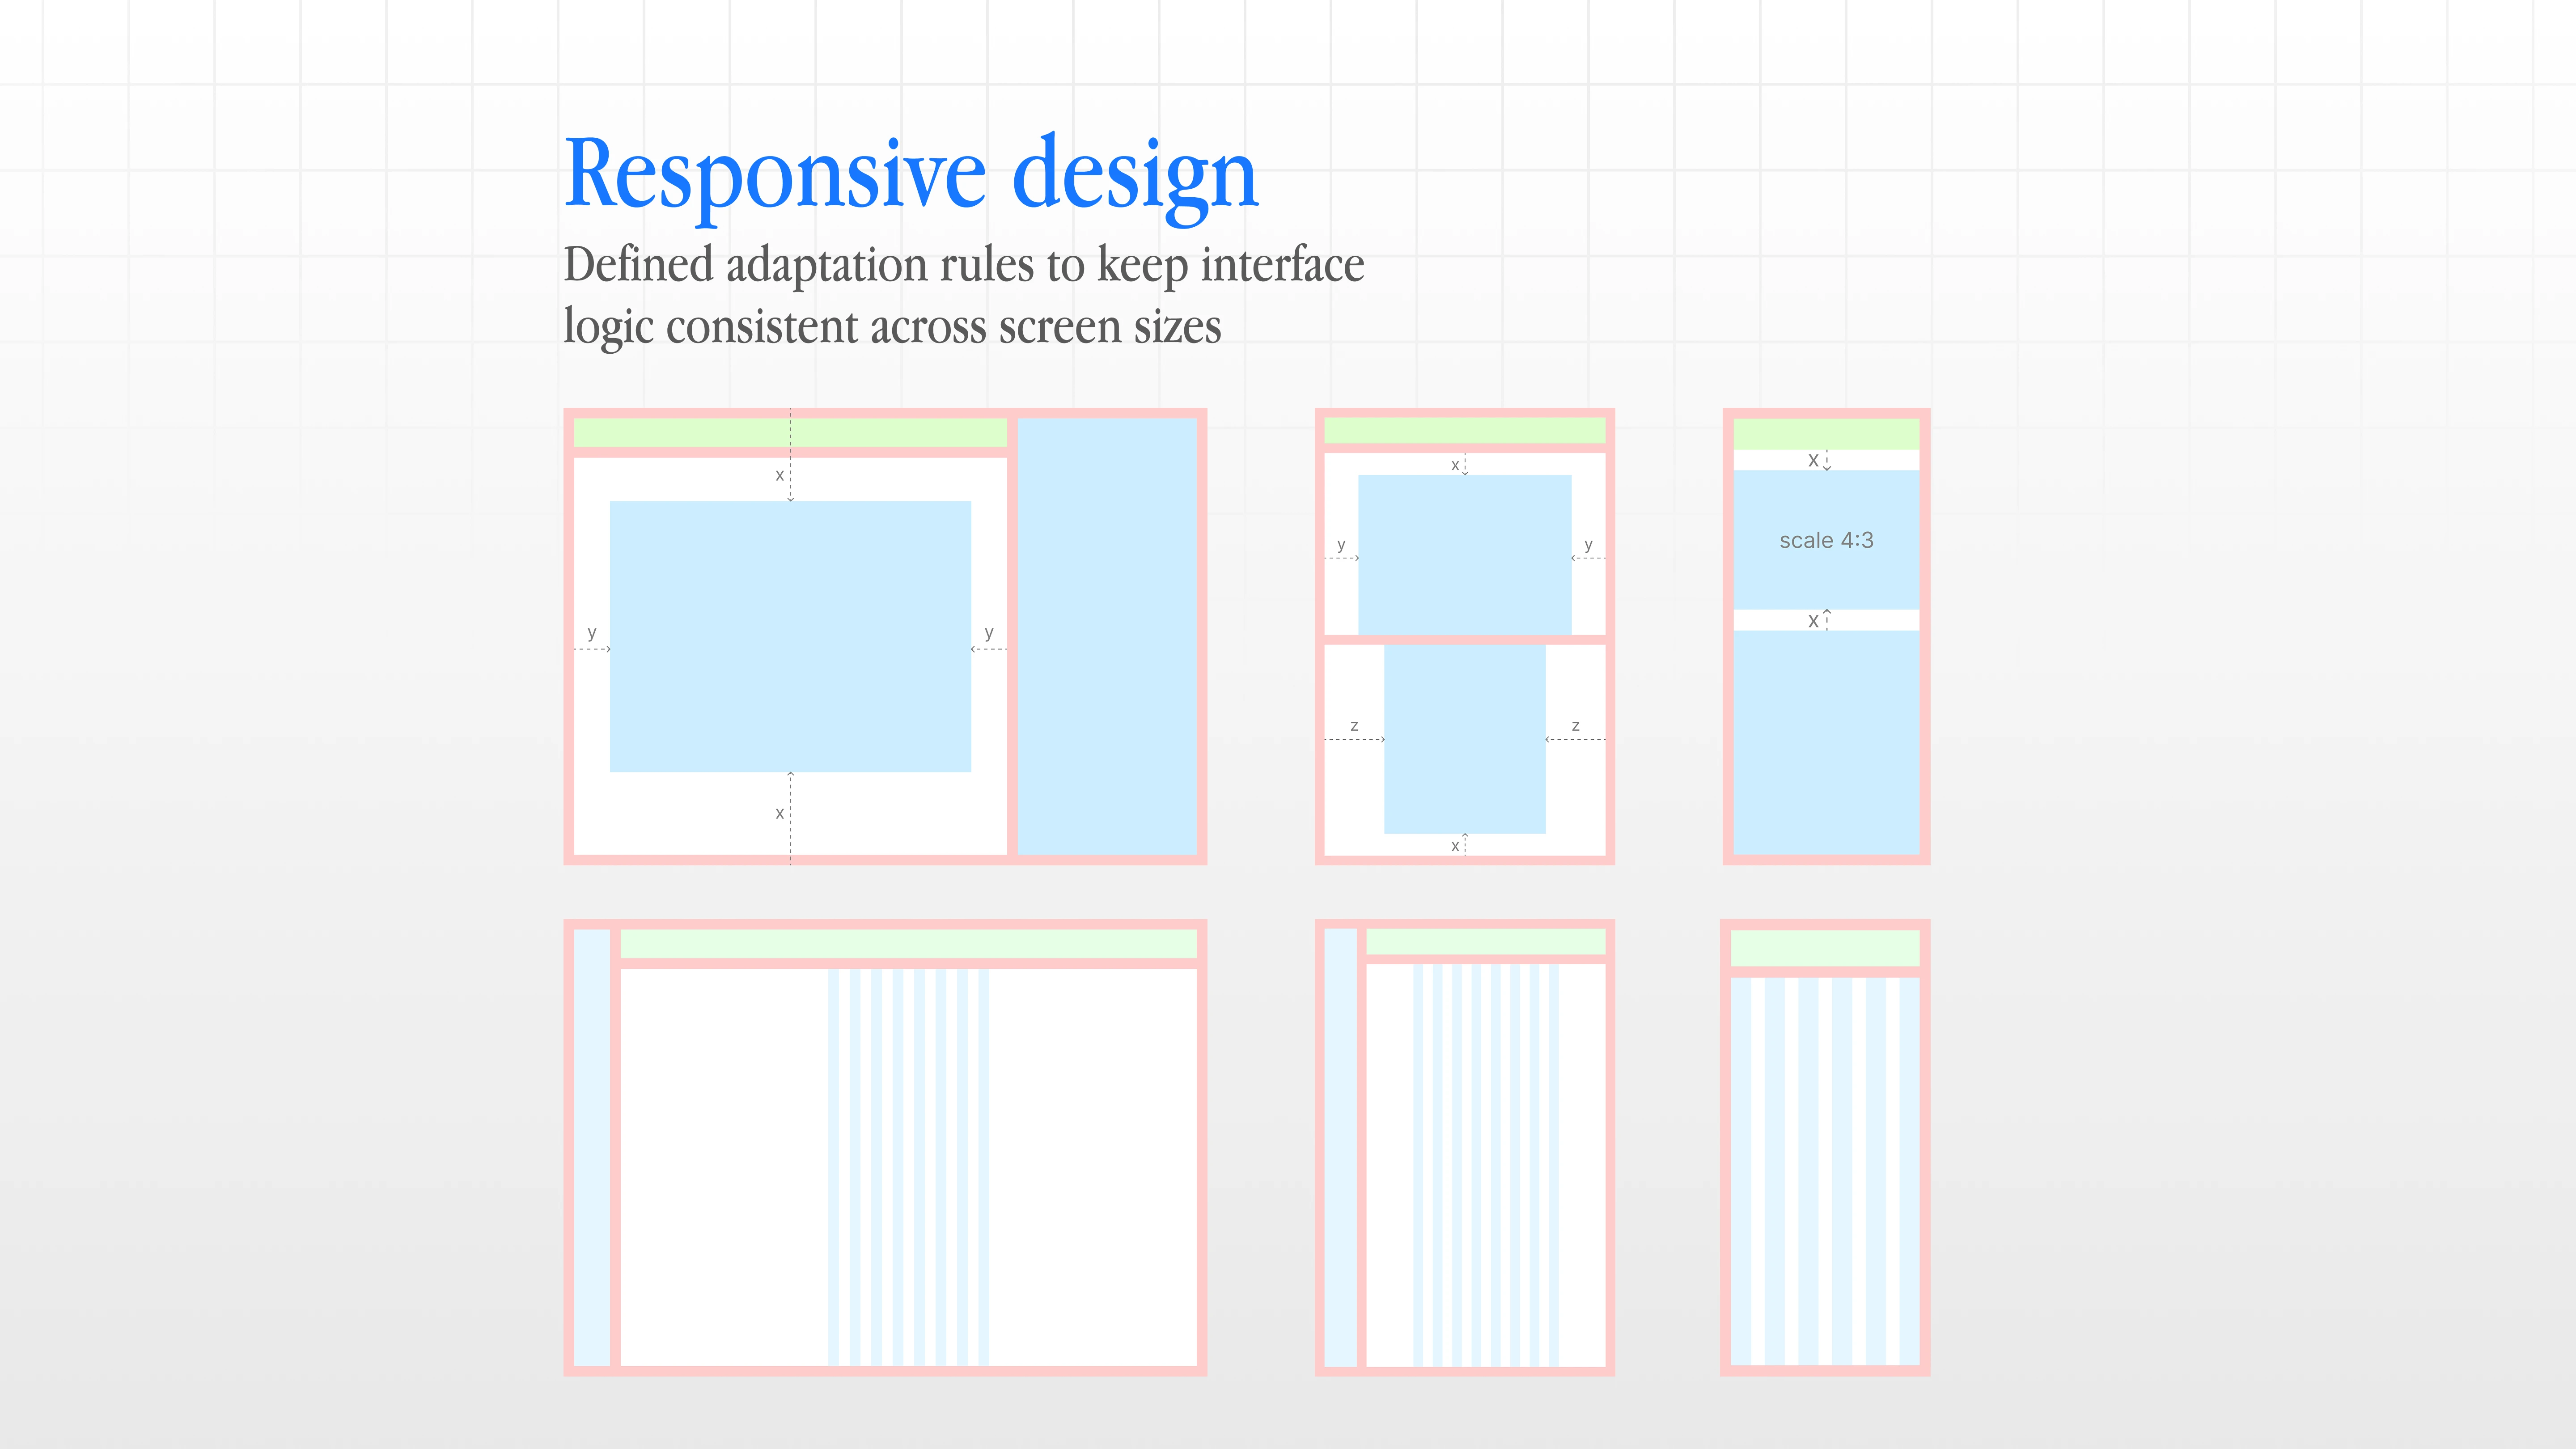This screenshot has height=1449, width=2576.
Task: Click bottom 'x' spacing label in desktop wireframe
Action: (780, 814)
